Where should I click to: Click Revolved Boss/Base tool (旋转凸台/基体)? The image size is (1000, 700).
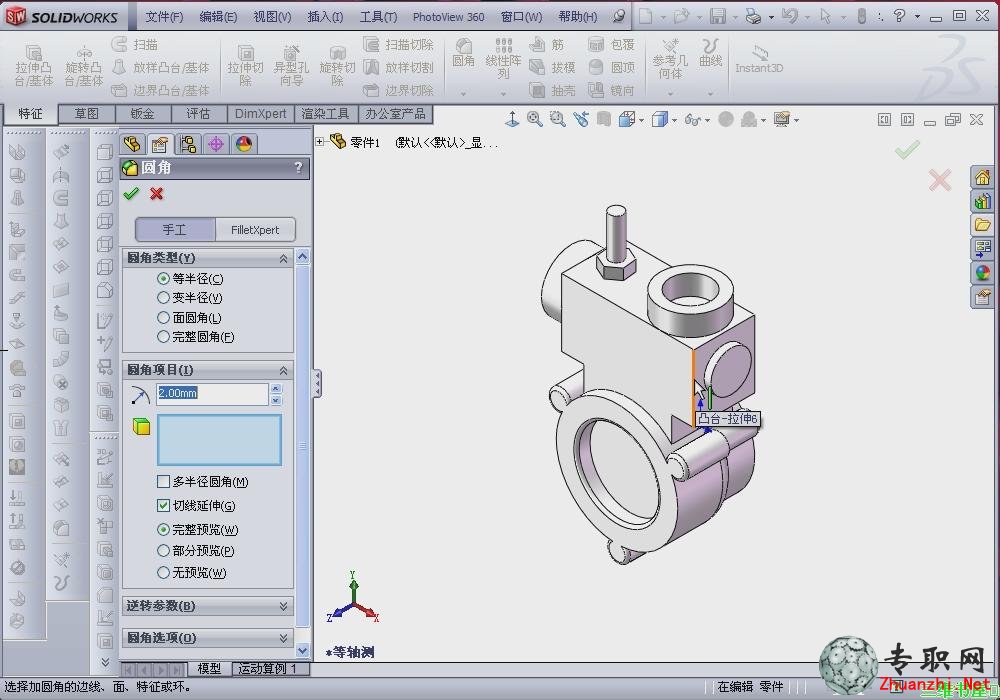tap(84, 66)
